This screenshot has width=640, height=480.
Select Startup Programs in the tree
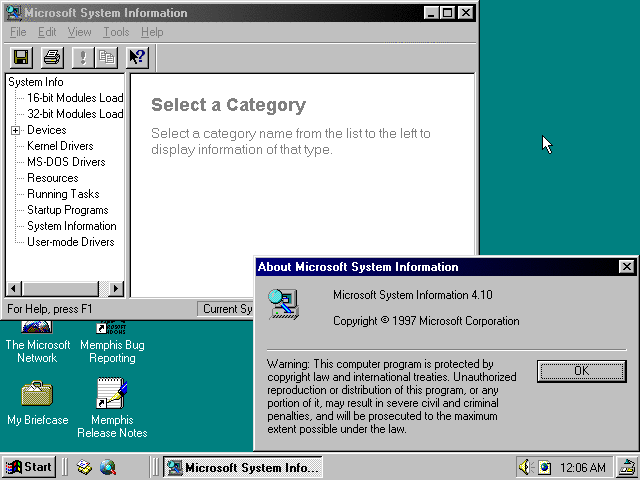tap(68, 210)
